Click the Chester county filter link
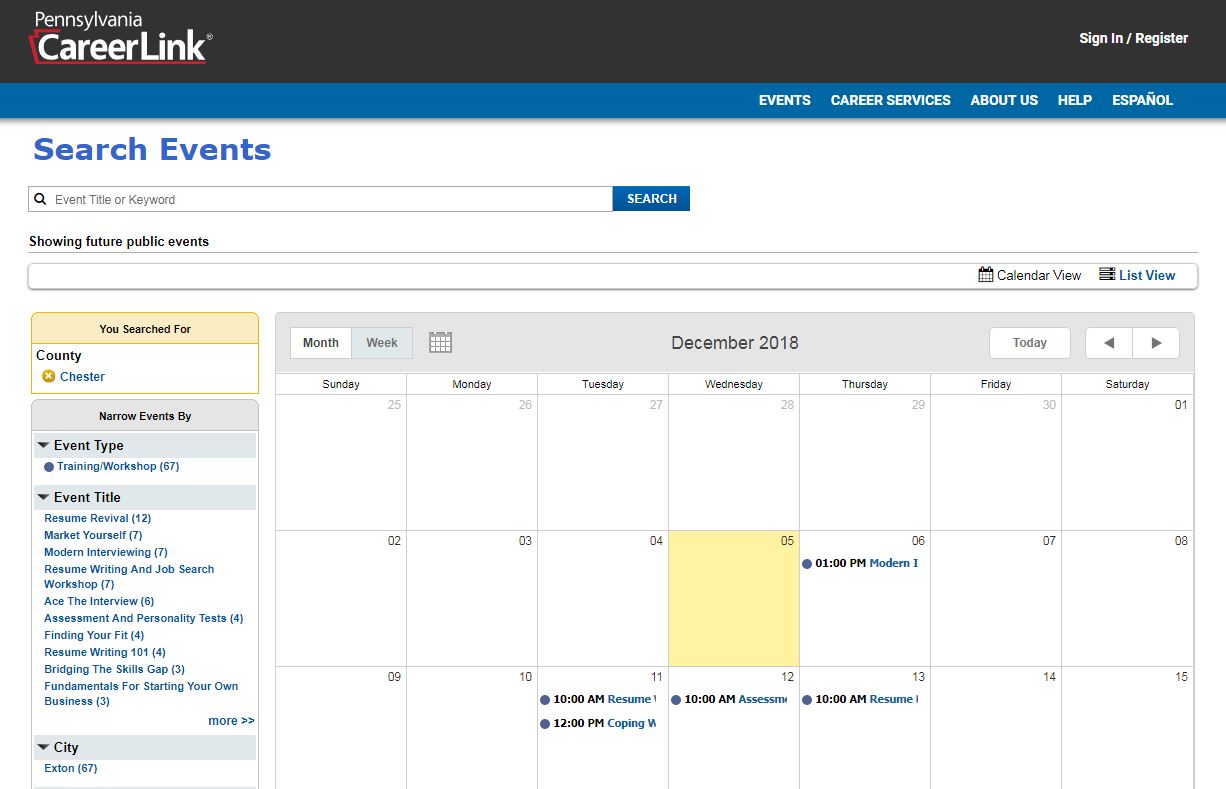The image size is (1226, 789). point(82,377)
